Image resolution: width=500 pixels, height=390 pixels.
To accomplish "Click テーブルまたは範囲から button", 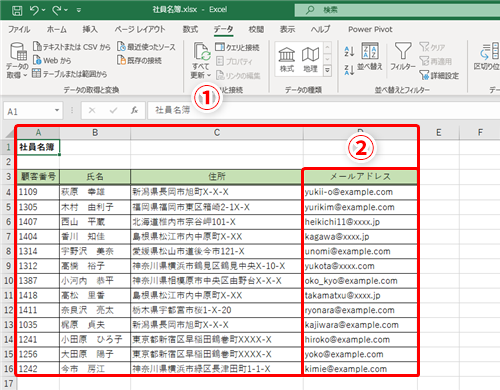I will point(70,74).
